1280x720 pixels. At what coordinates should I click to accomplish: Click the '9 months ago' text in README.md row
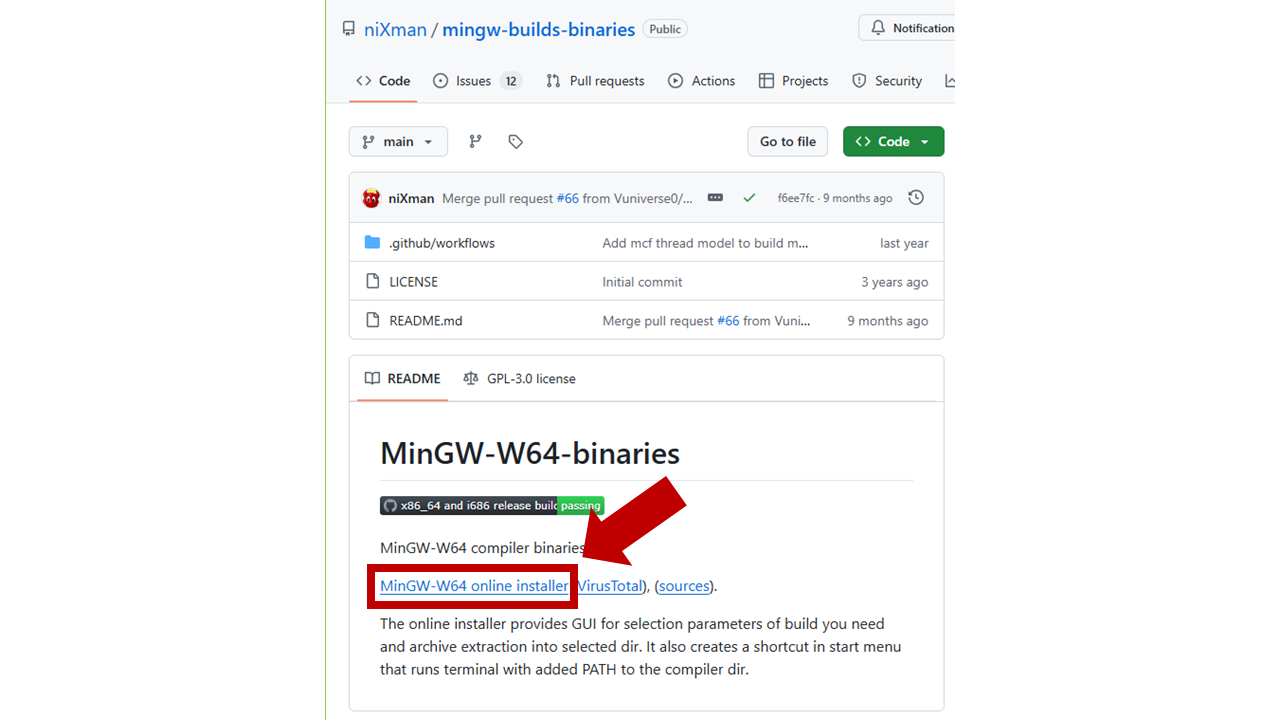tap(888, 321)
